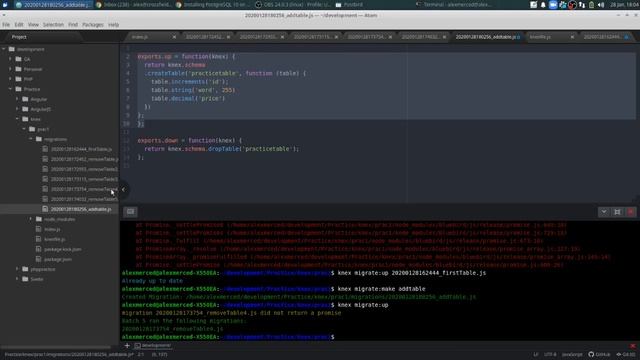The image size is (640, 360).
Task: Expand the phppractice folder
Action: (18, 269)
